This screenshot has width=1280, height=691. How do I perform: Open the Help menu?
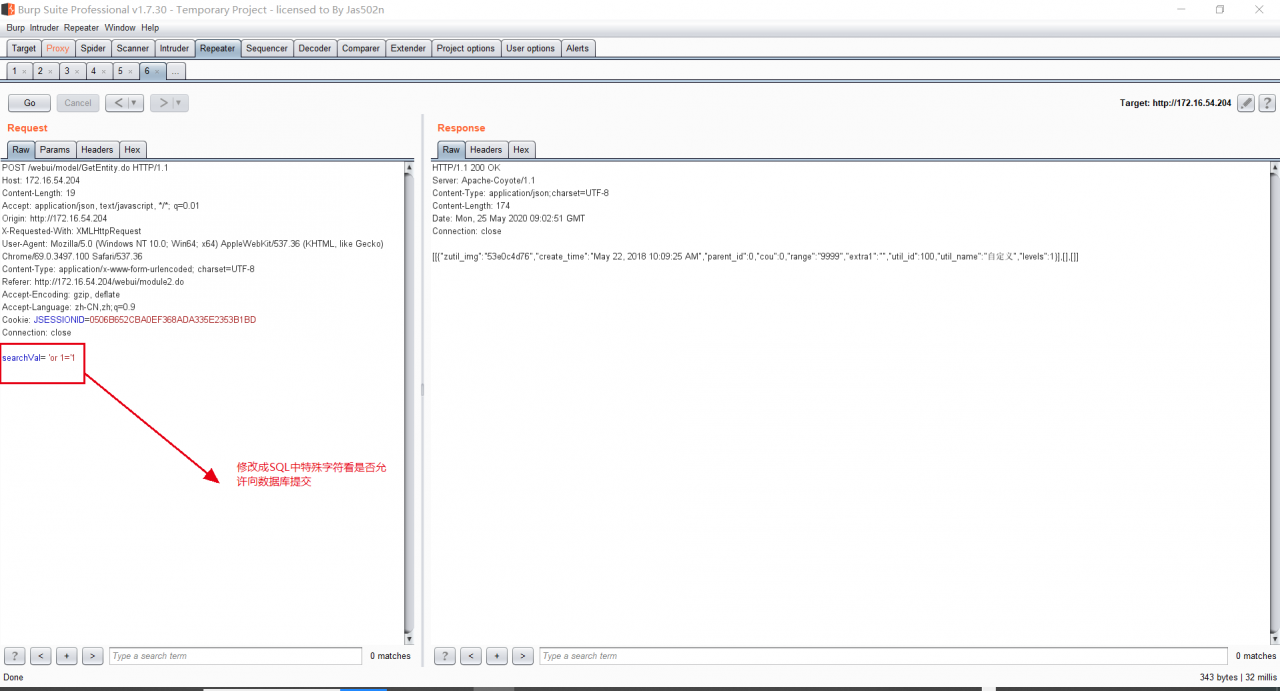150,28
